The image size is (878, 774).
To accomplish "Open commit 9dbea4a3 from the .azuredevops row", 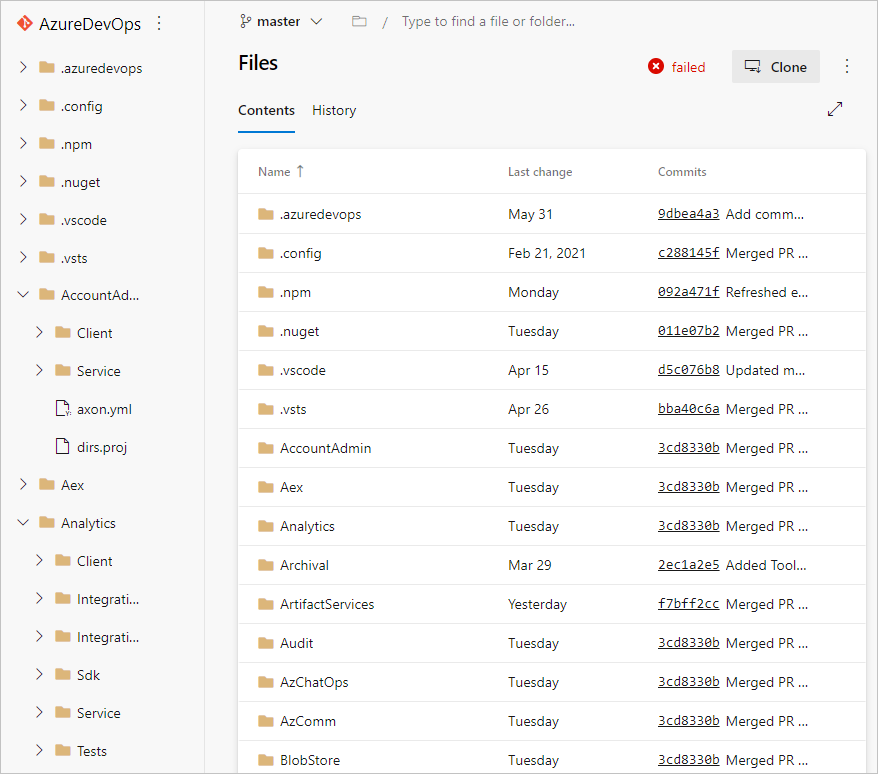I will [688, 214].
